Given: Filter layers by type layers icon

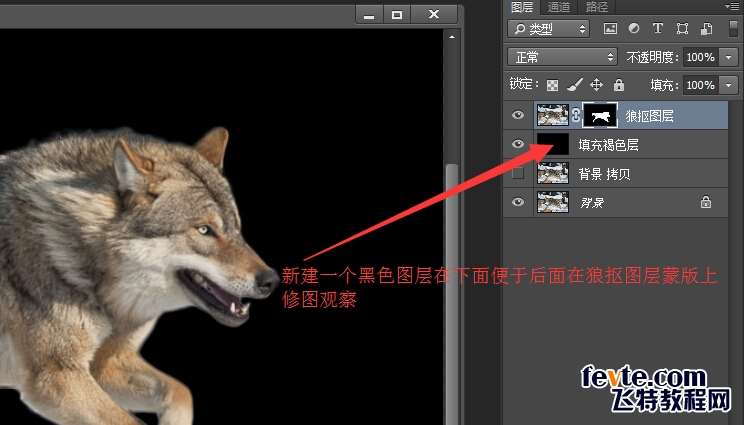Looking at the screenshot, I should 658,28.
